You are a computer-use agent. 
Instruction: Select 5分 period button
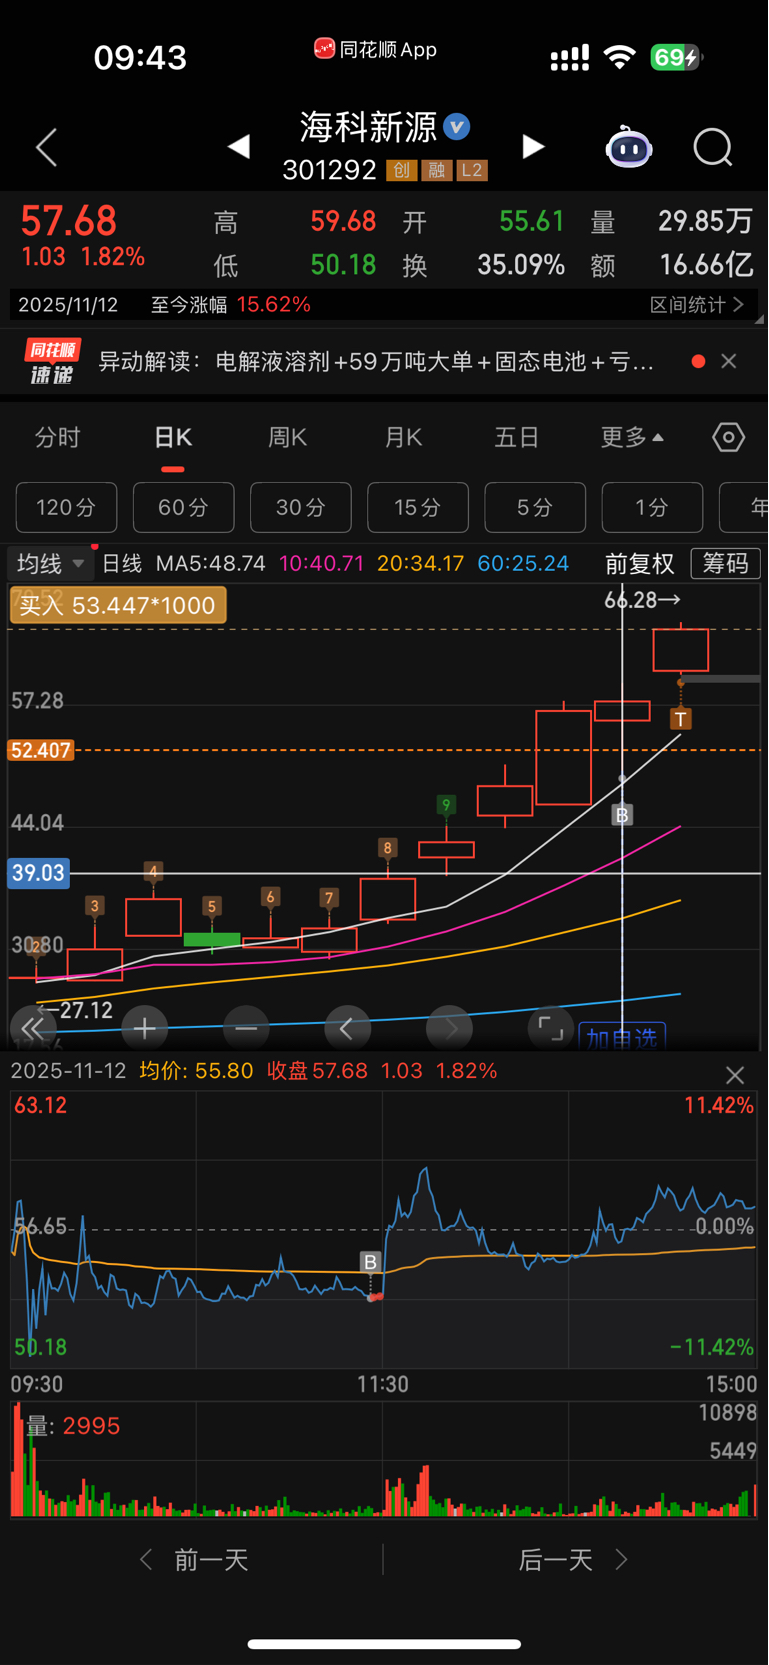535,508
